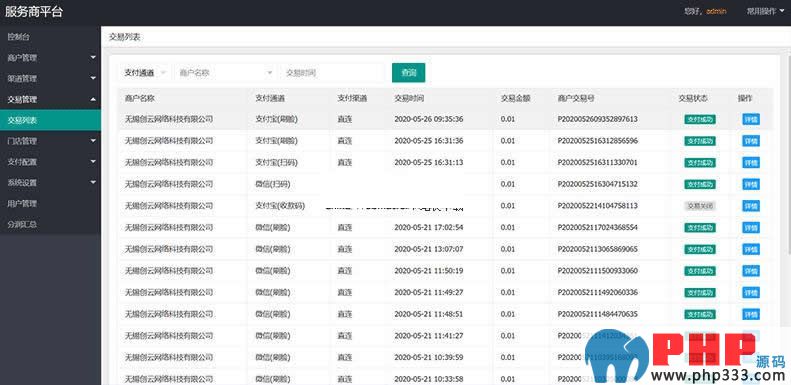Open 详情 for transaction at 11:48:51
791x385 pixels.
(x=751, y=314)
